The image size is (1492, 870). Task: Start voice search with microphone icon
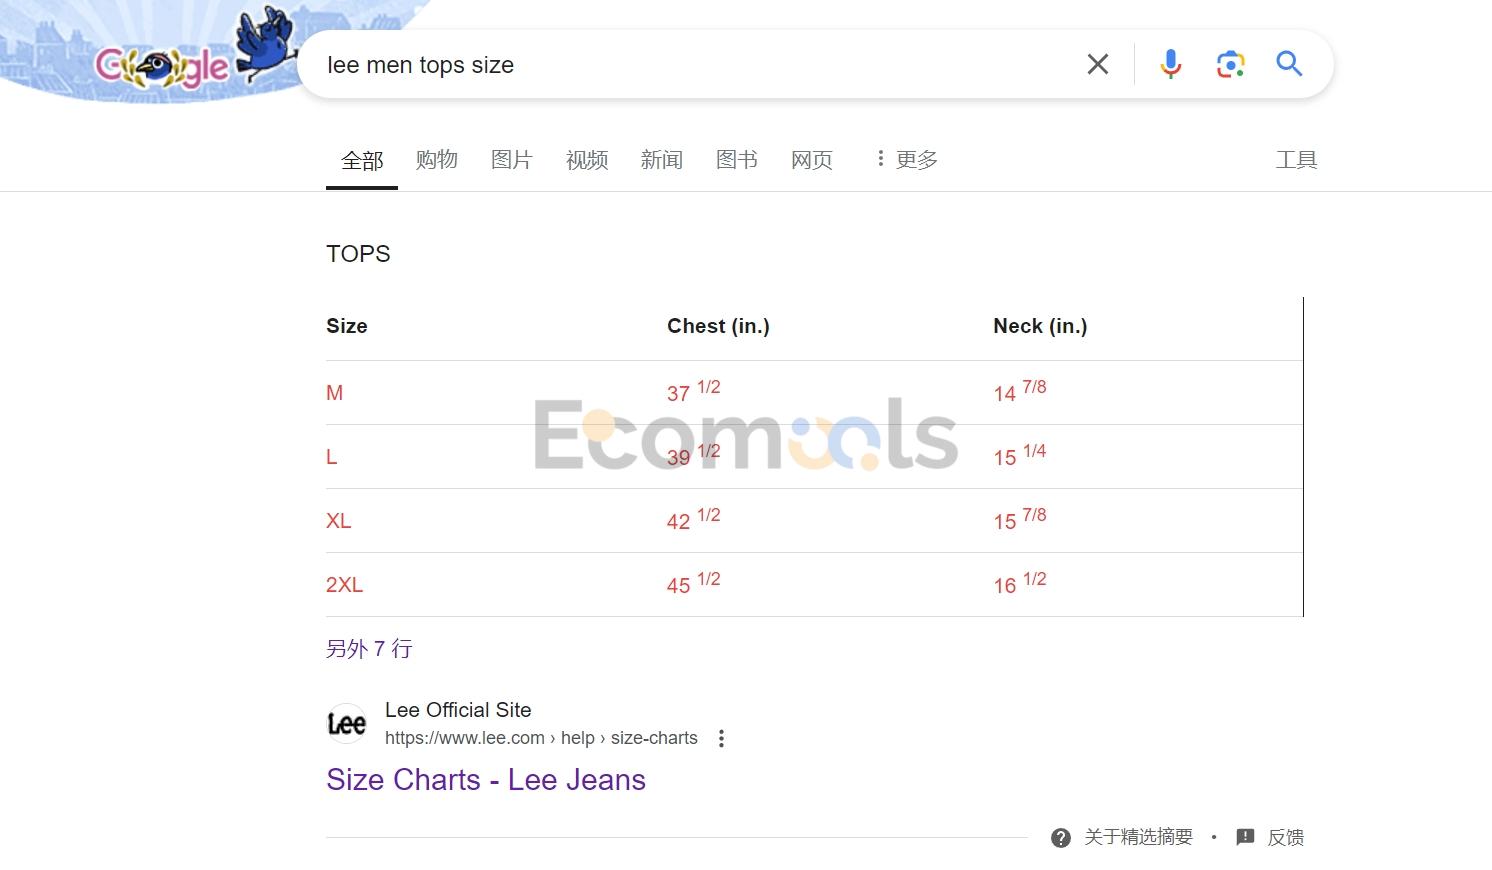(1170, 64)
